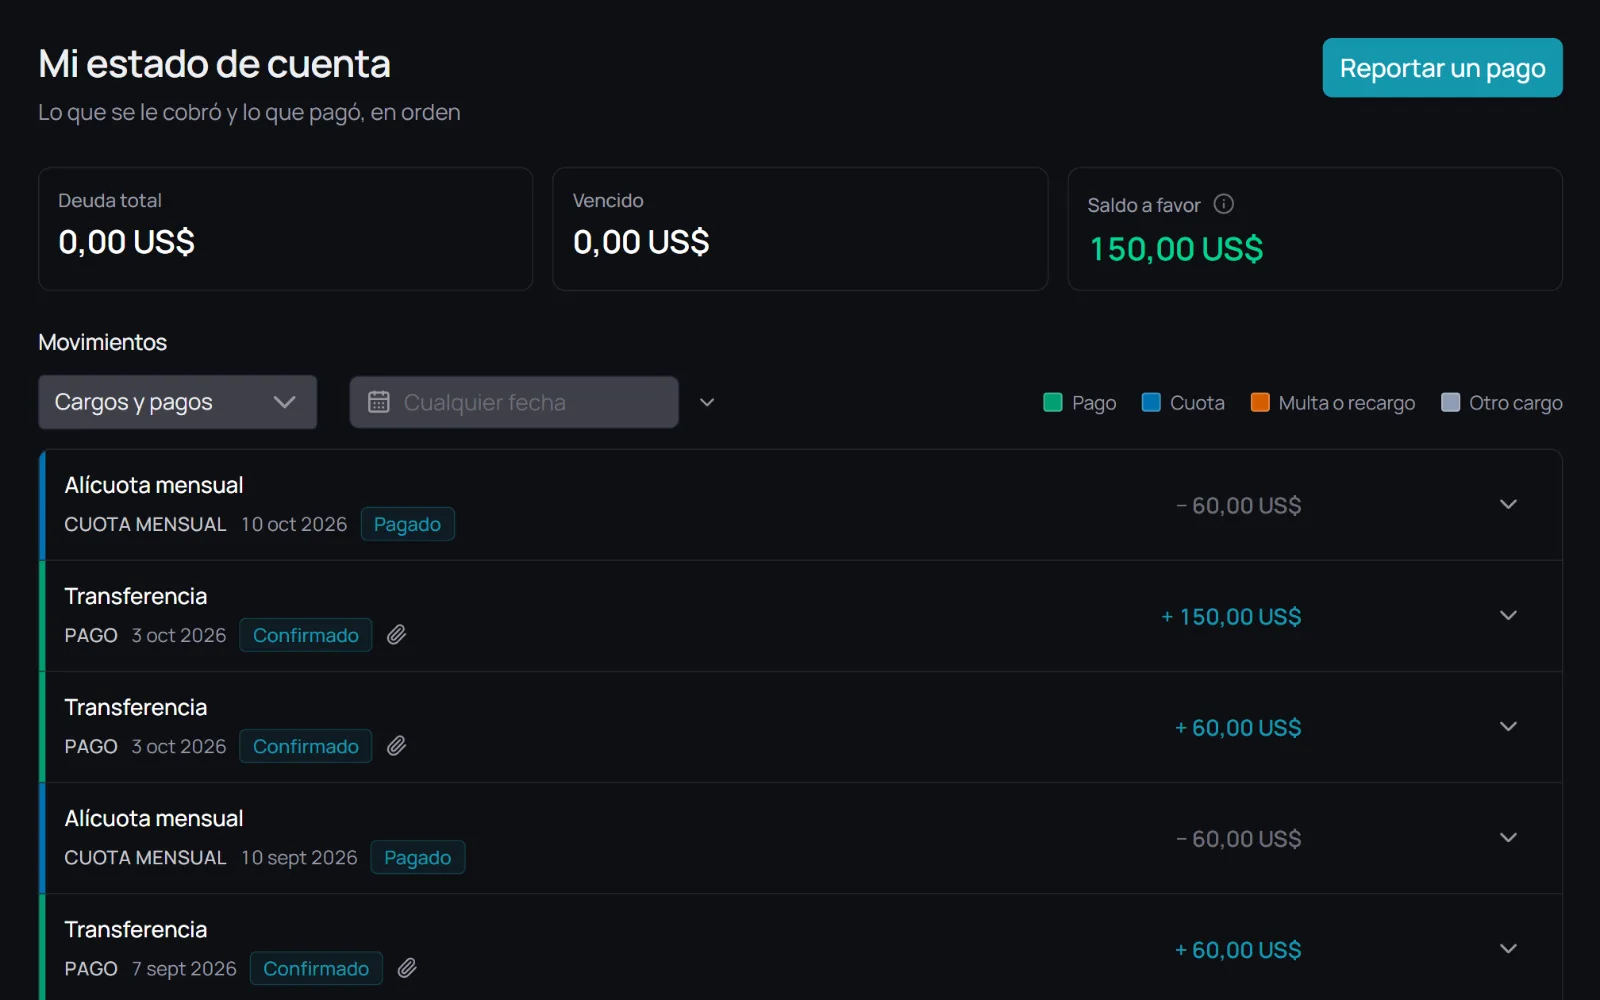Click the 10 sept 2026 date text

pos(299,858)
